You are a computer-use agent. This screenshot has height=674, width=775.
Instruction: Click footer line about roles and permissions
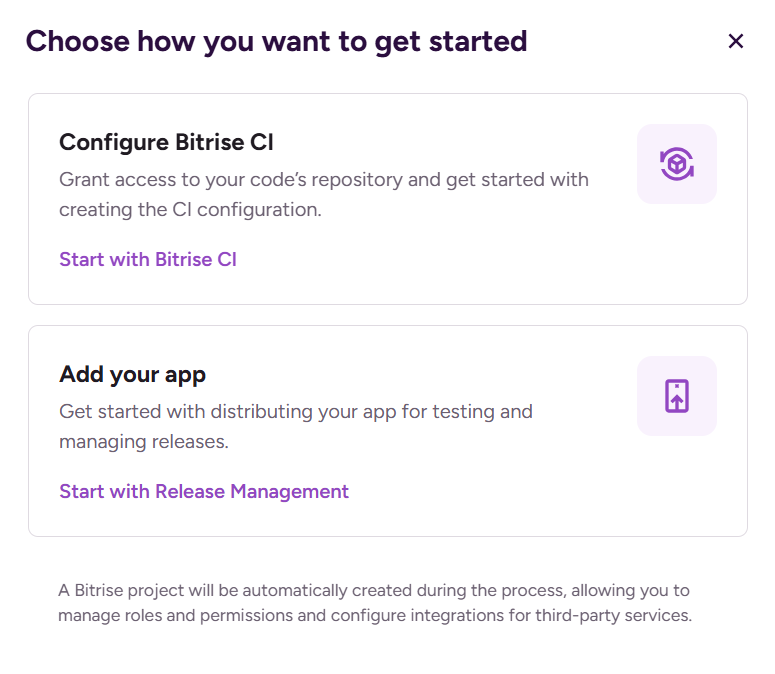[x=374, y=616]
